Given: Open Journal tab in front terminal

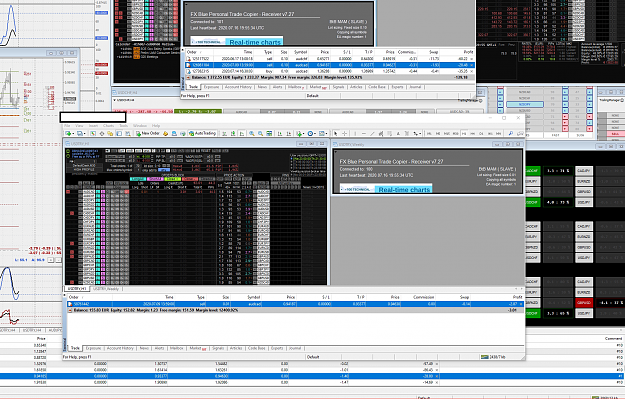Looking at the screenshot, I should (x=295, y=348).
